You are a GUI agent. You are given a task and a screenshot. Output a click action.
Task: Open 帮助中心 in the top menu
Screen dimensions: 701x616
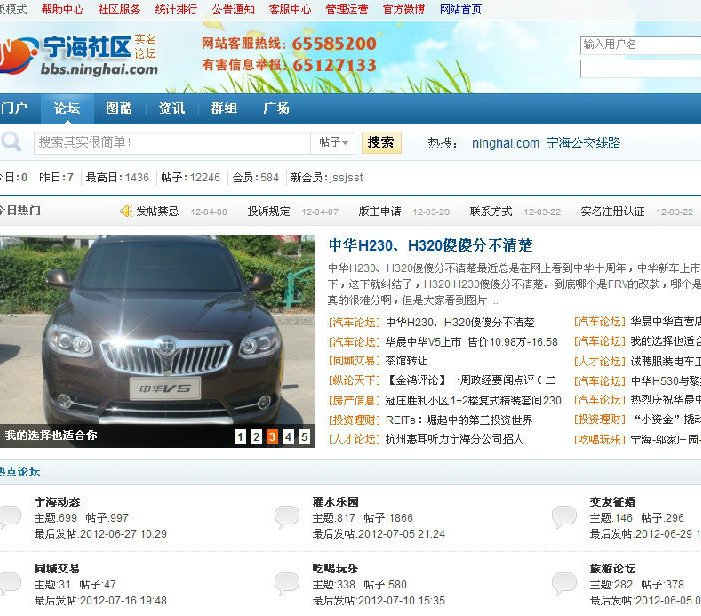point(63,9)
